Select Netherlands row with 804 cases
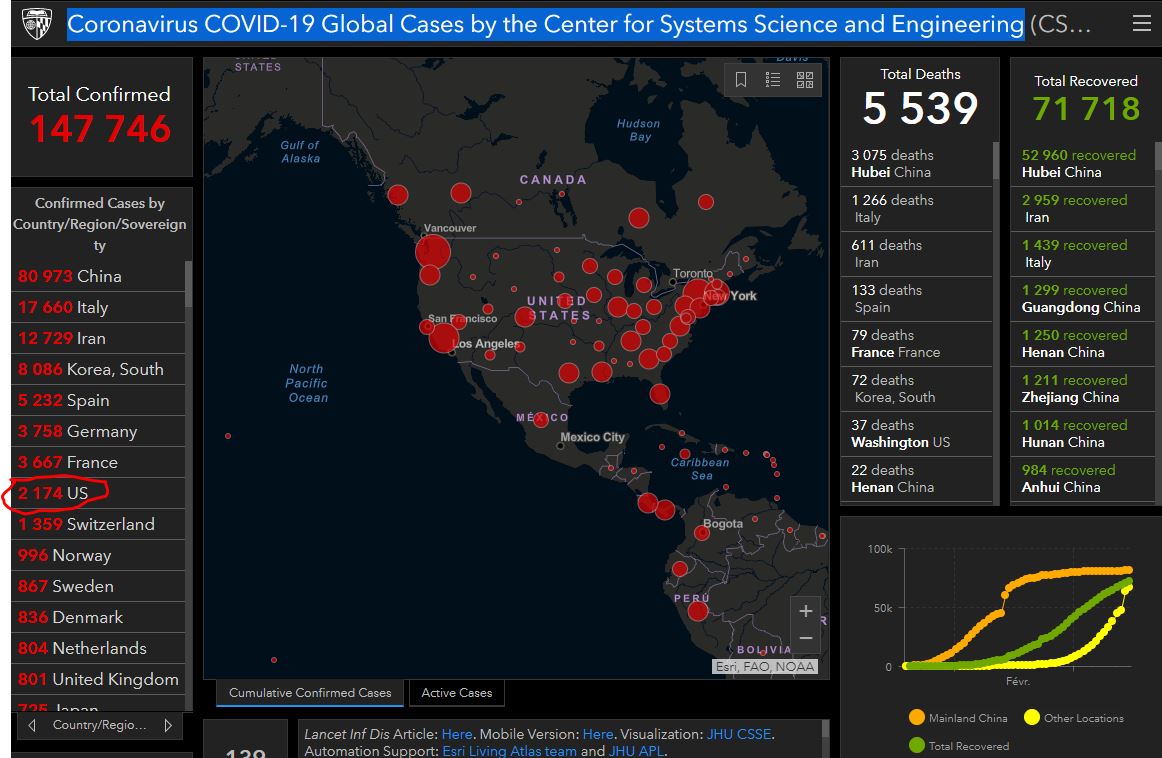This screenshot has height=758, width=1162. 98,648
